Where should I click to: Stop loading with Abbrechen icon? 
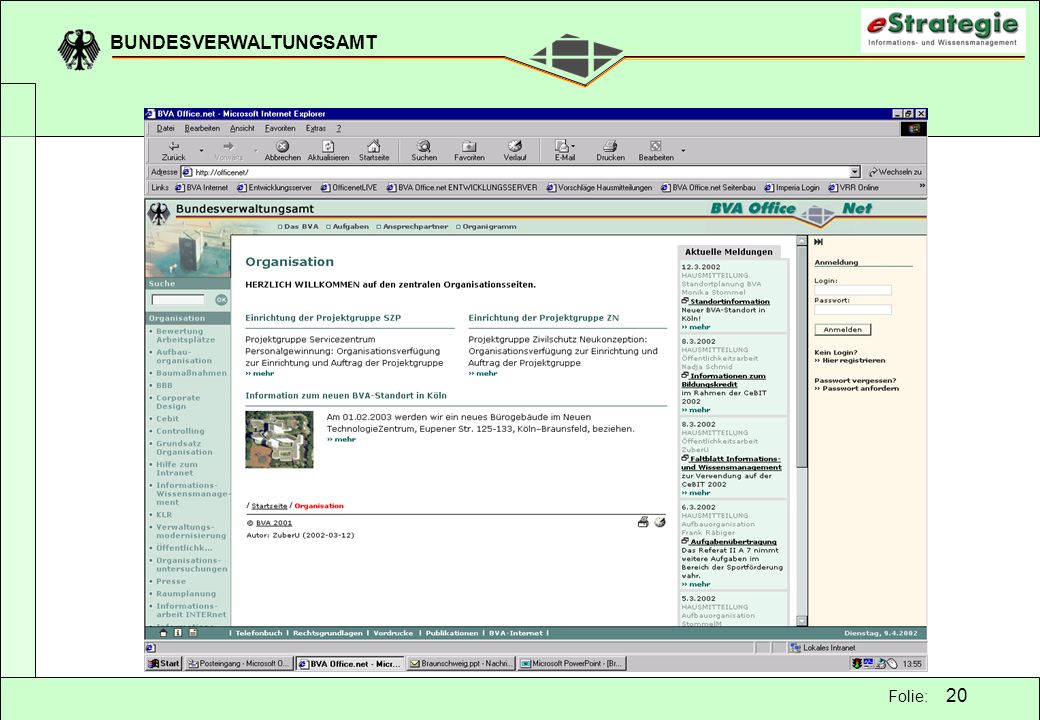tap(283, 151)
